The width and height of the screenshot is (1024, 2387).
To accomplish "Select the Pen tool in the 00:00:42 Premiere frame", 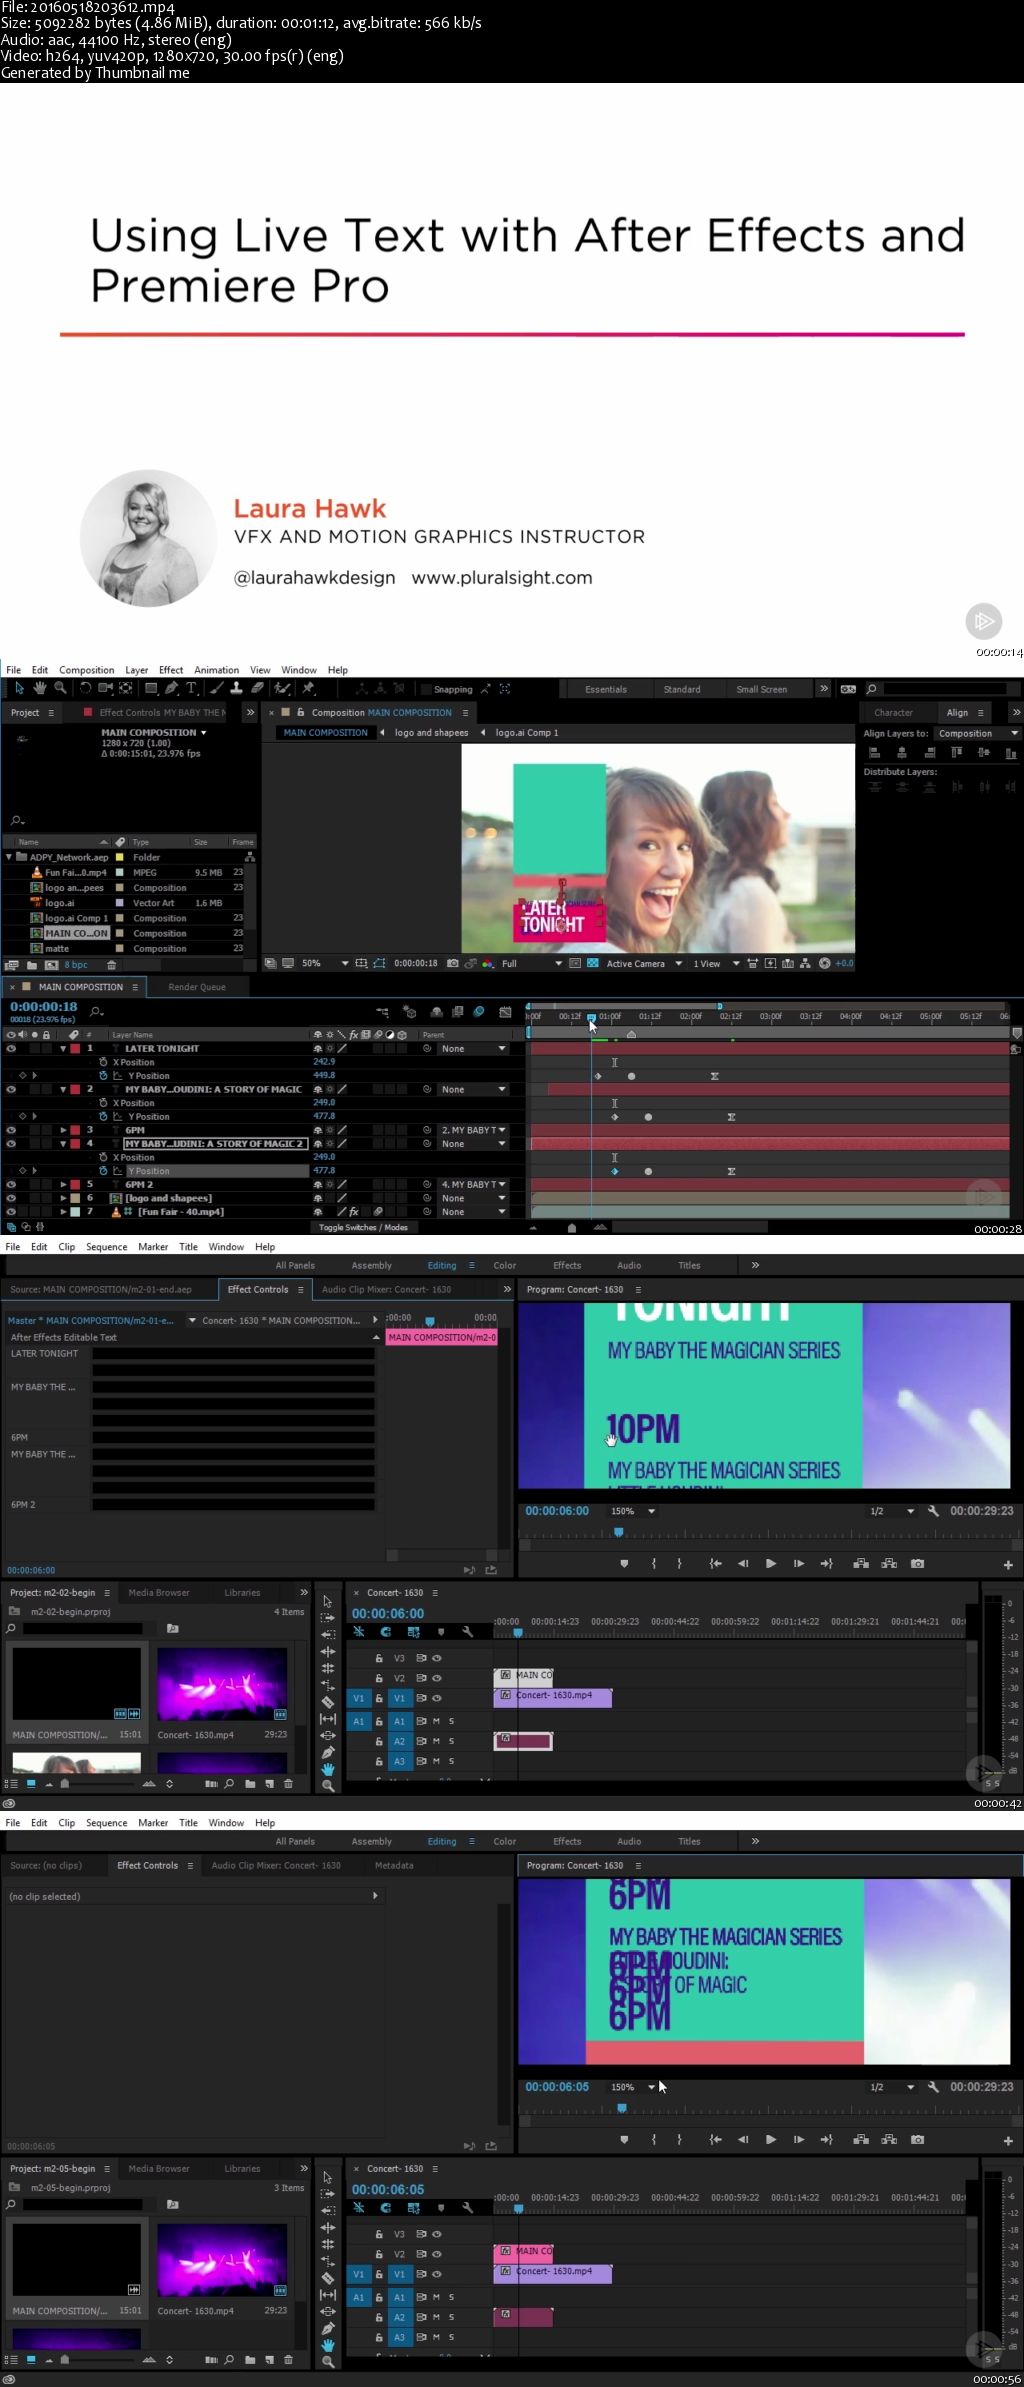I will (327, 1752).
